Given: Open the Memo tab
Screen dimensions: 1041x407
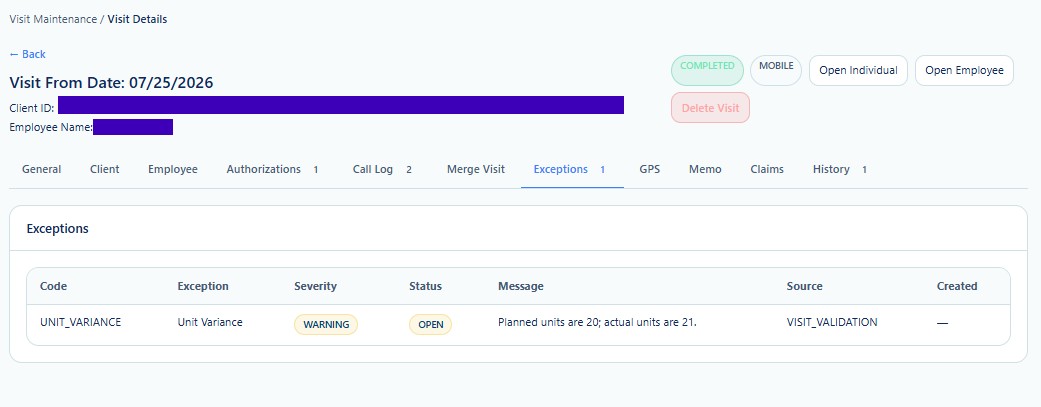Looking at the screenshot, I should pos(705,169).
